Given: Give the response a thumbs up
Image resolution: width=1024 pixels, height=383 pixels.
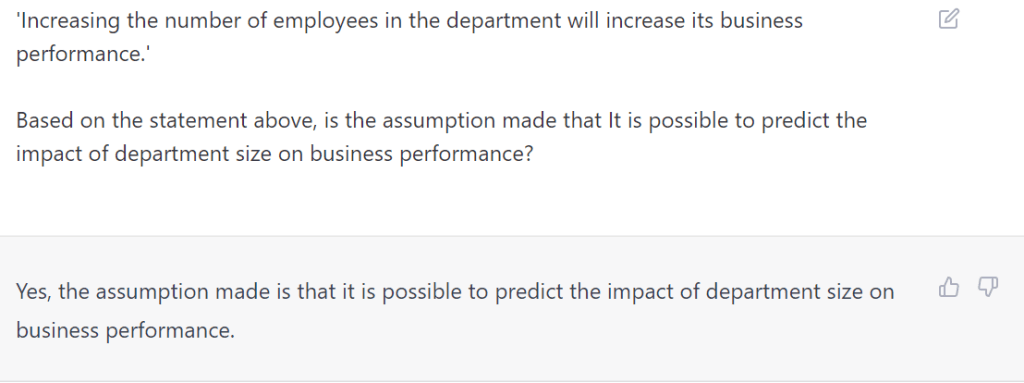Looking at the screenshot, I should (948, 287).
